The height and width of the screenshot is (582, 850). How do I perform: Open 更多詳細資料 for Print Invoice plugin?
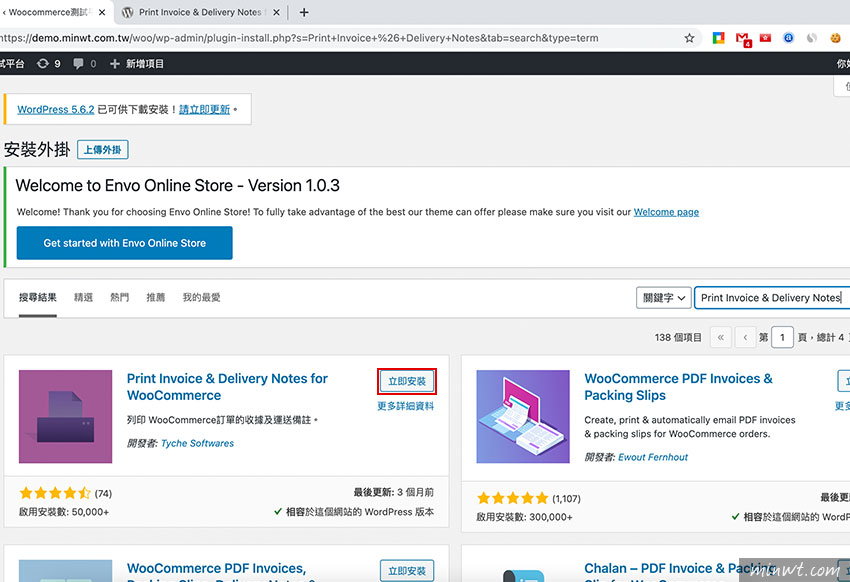tap(405, 406)
